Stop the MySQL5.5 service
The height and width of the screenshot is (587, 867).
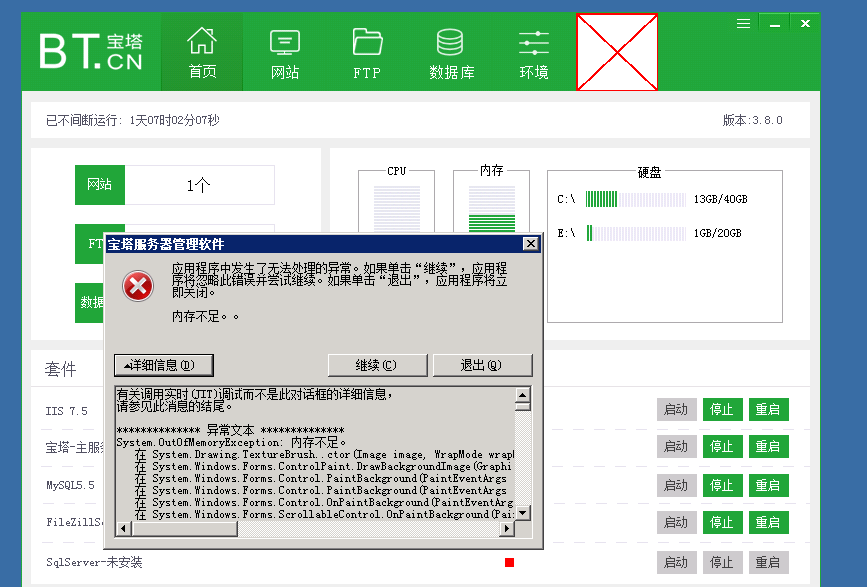tap(722, 485)
